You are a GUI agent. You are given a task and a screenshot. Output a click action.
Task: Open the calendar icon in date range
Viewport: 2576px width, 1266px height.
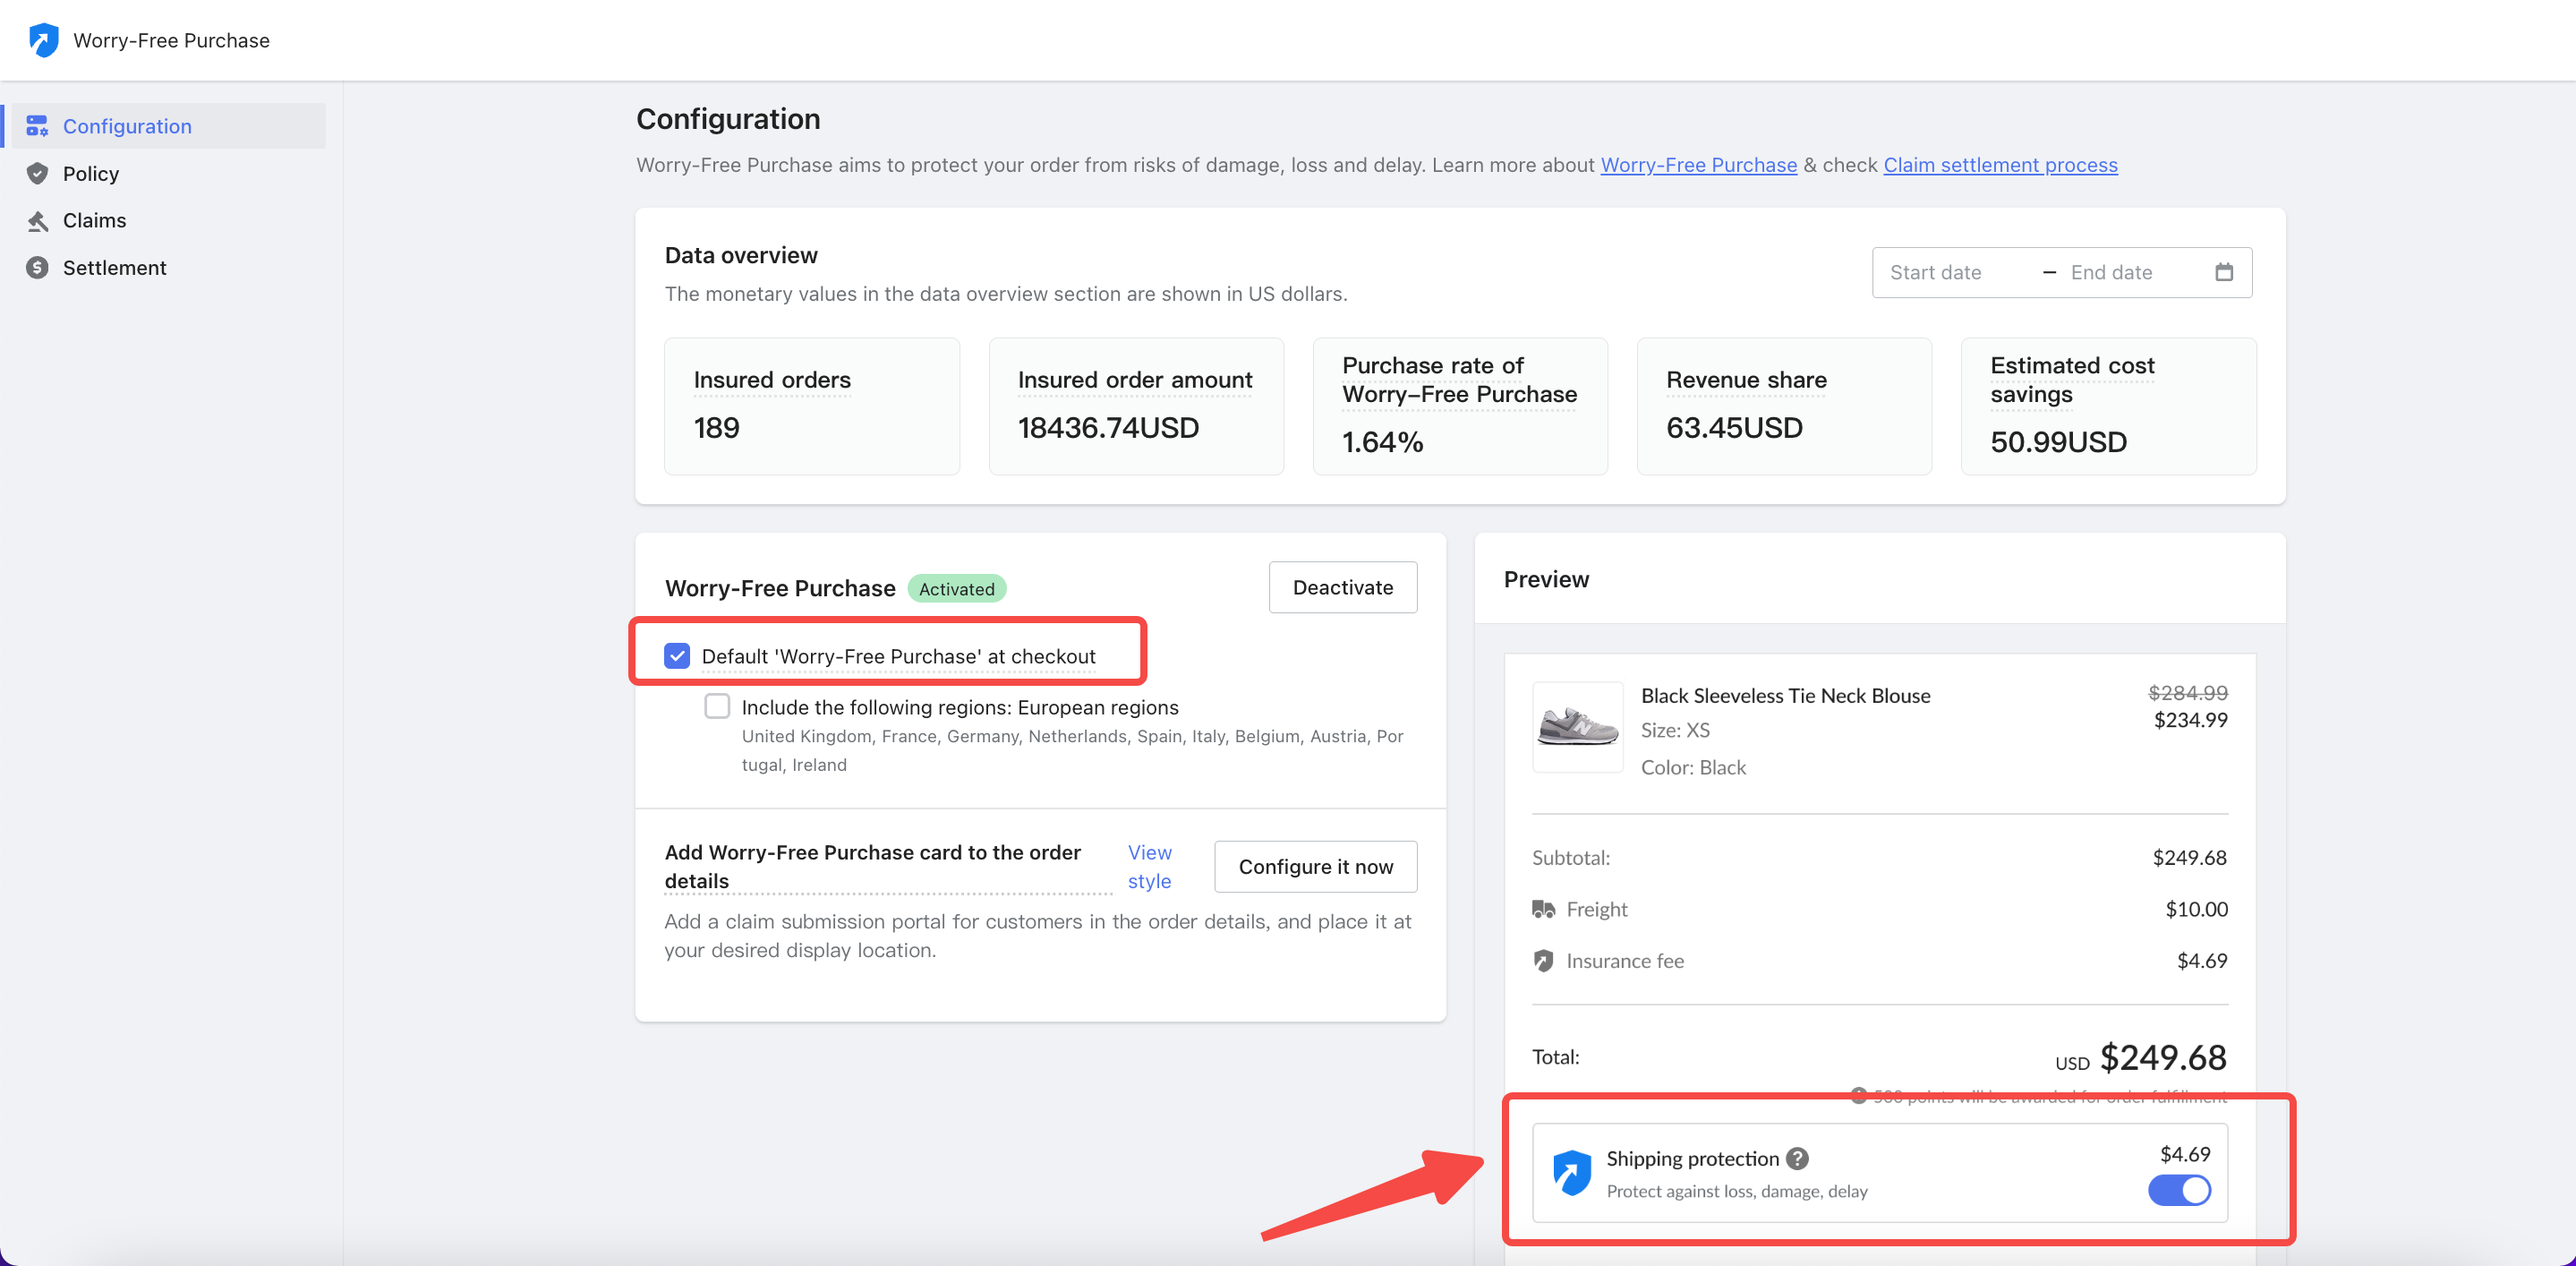click(2224, 272)
